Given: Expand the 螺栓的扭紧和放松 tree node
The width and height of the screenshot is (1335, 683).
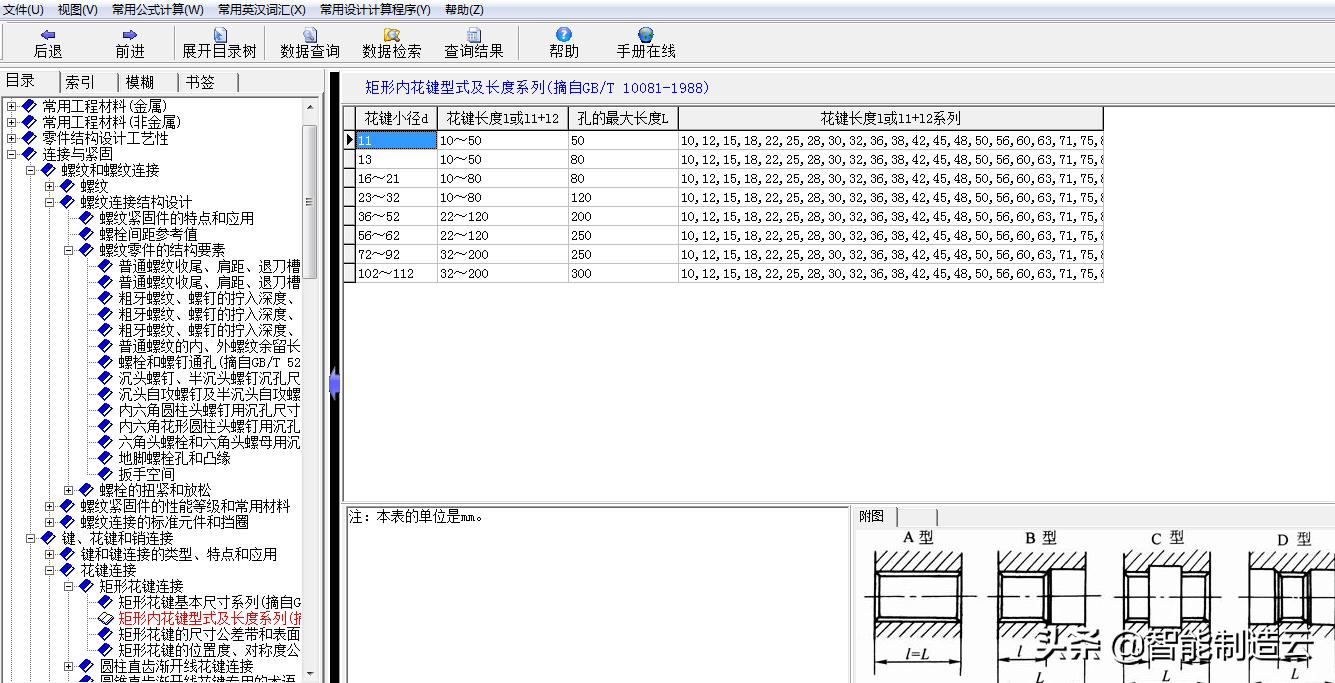Looking at the screenshot, I should click(x=69, y=490).
